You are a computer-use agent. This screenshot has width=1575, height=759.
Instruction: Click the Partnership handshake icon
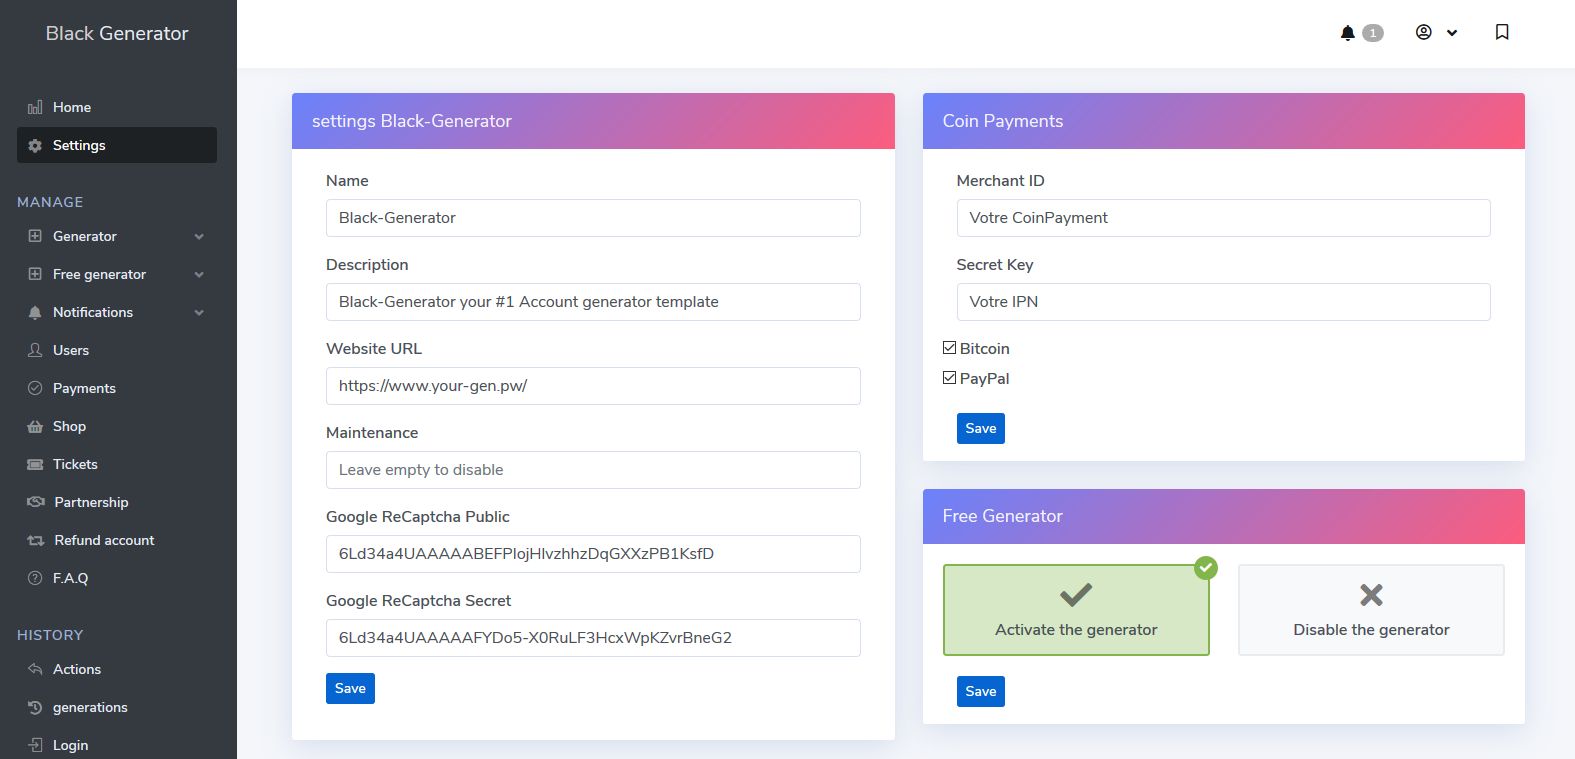(36, 502)
